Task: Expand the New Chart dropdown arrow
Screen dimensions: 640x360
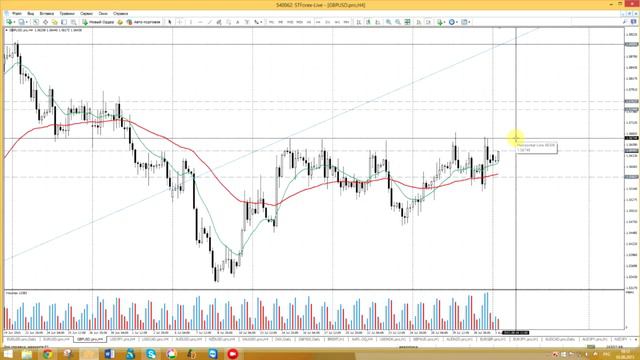Action: (x=14, y=22)
